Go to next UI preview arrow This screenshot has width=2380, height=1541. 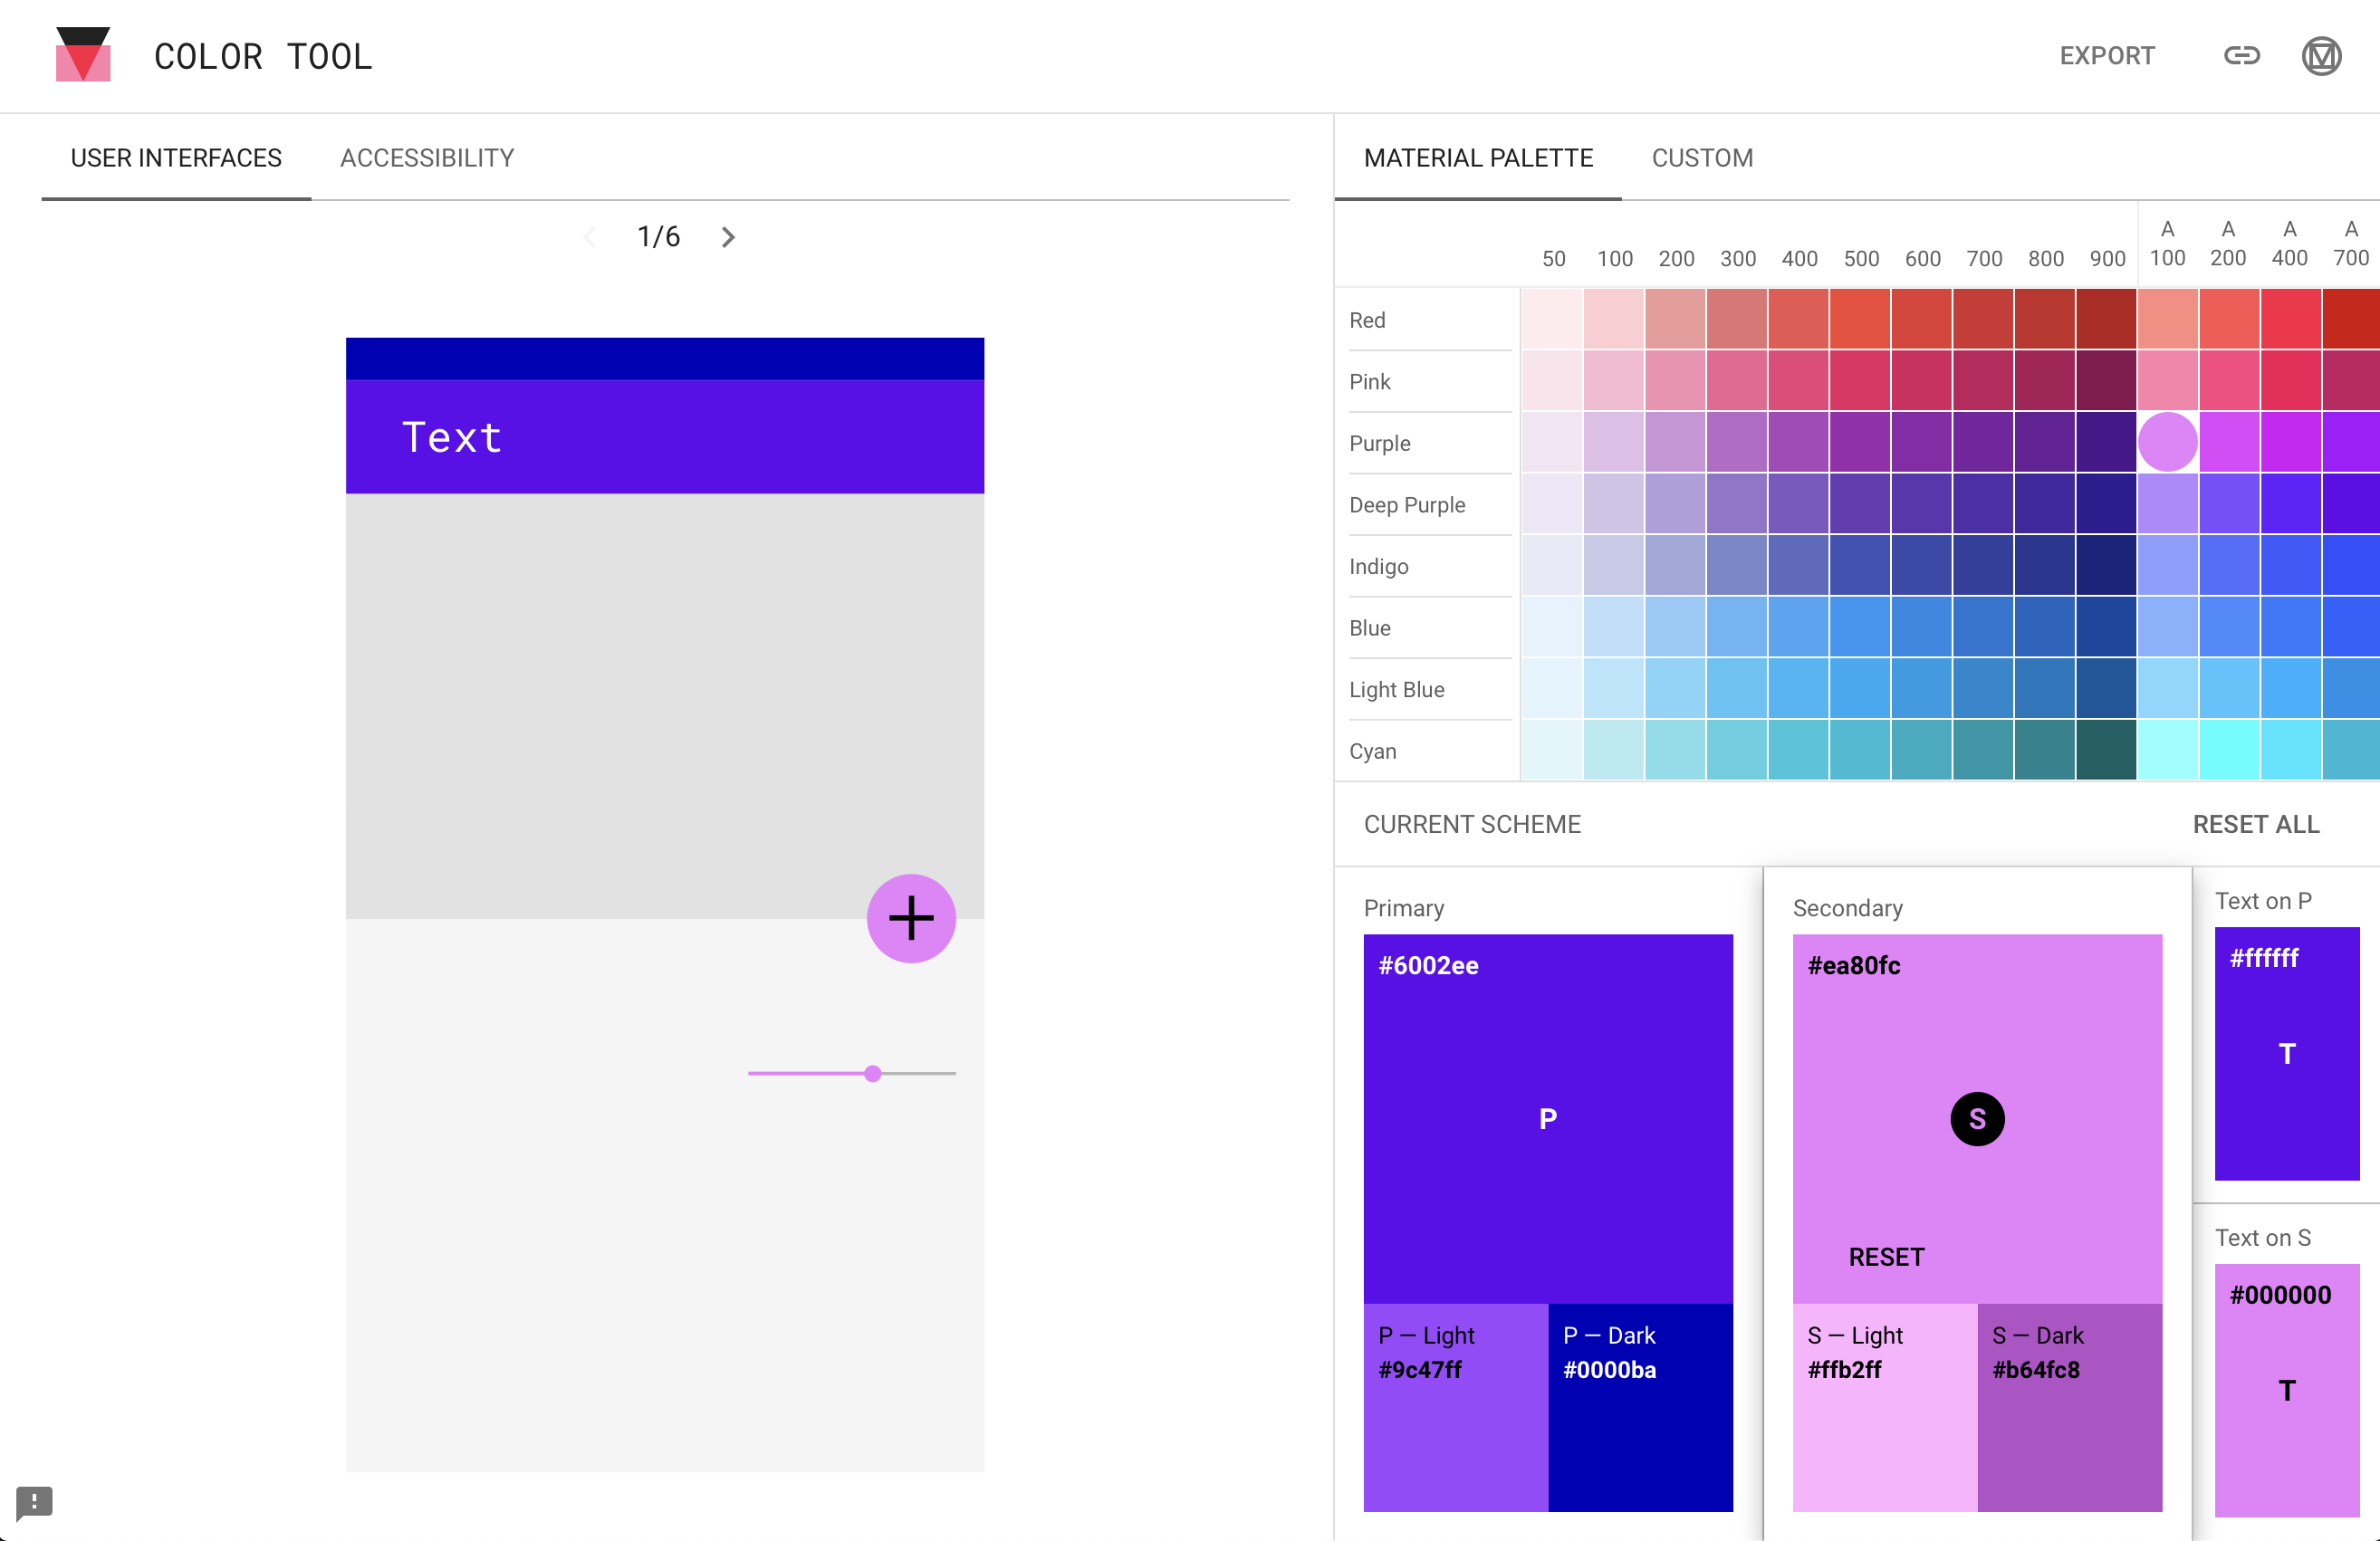coord(728,237)
